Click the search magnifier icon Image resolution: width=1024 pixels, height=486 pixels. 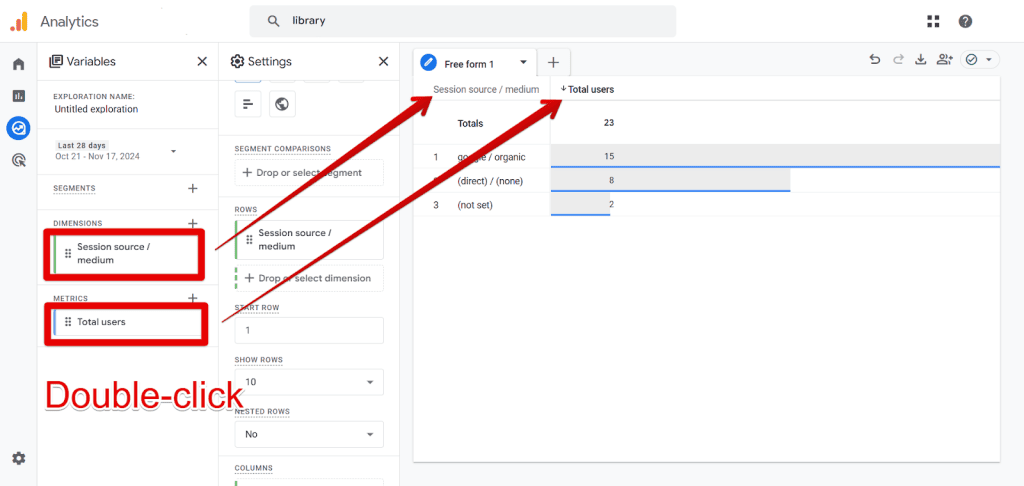point(274,21)
